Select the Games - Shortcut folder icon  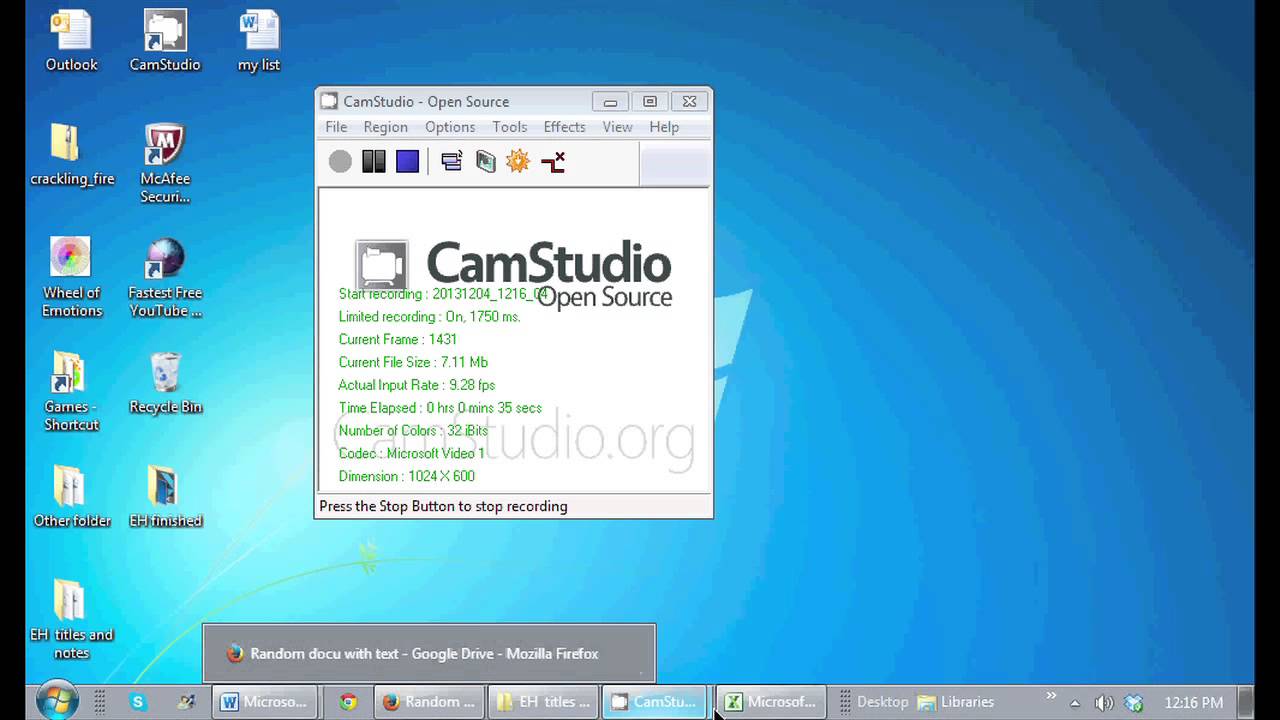click(71, 391)
